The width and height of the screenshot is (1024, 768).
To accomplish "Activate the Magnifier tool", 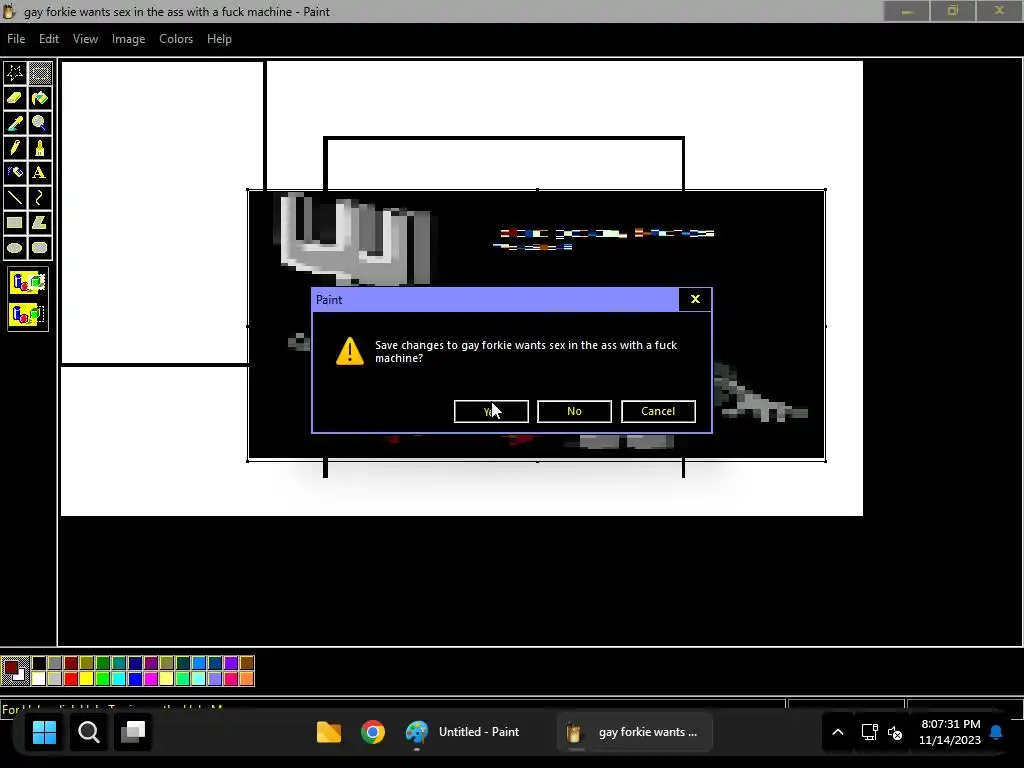I will (40, 123).
